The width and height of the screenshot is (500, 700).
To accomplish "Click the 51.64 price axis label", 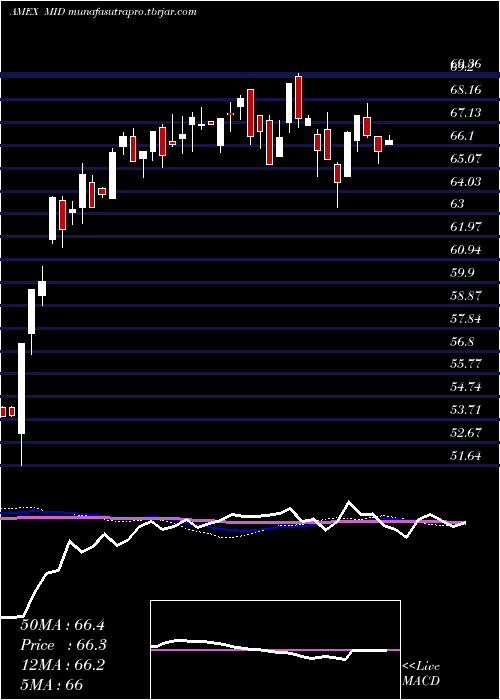I will 466,456.
